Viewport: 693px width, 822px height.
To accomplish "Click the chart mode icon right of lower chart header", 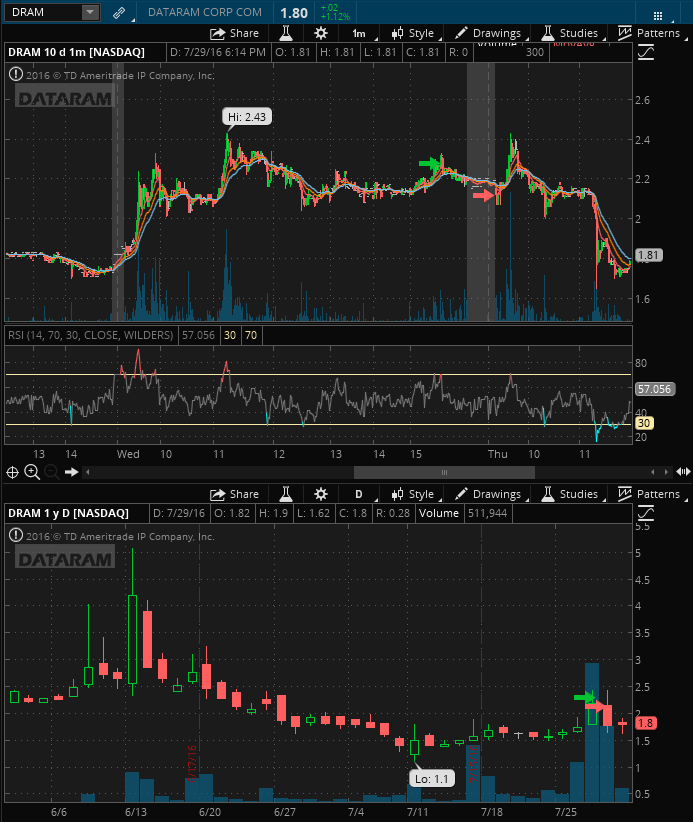I will coord(646,513).
